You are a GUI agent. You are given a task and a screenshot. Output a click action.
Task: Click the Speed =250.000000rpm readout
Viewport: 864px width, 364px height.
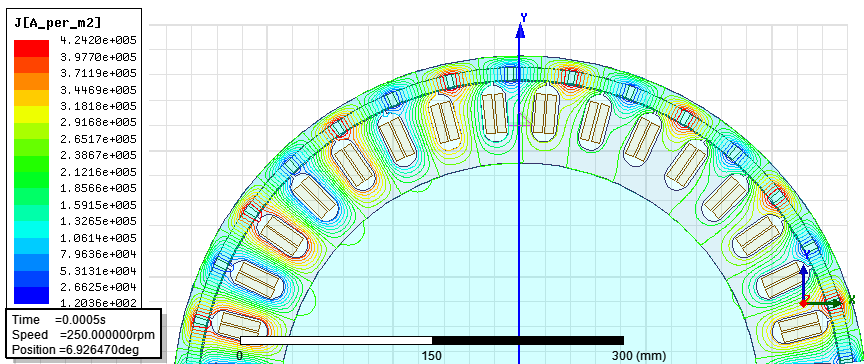coord(83,335)
